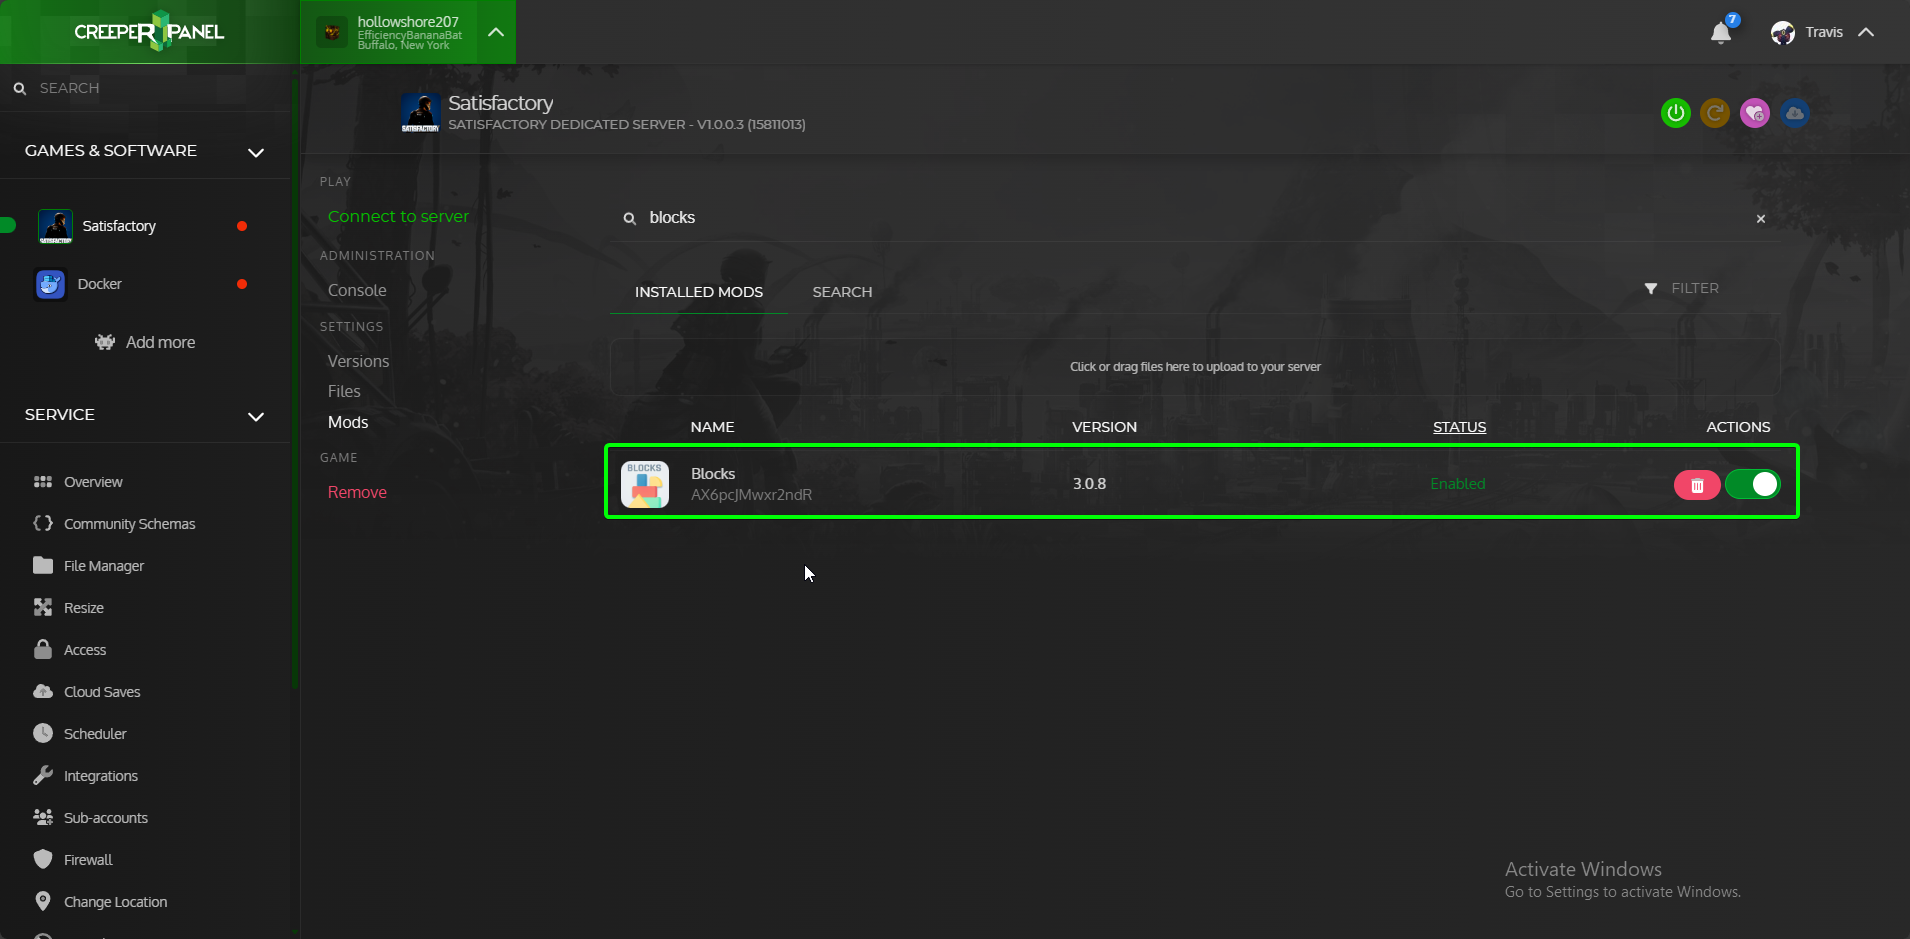Collapse the Games & Software section

pos(256,152)
